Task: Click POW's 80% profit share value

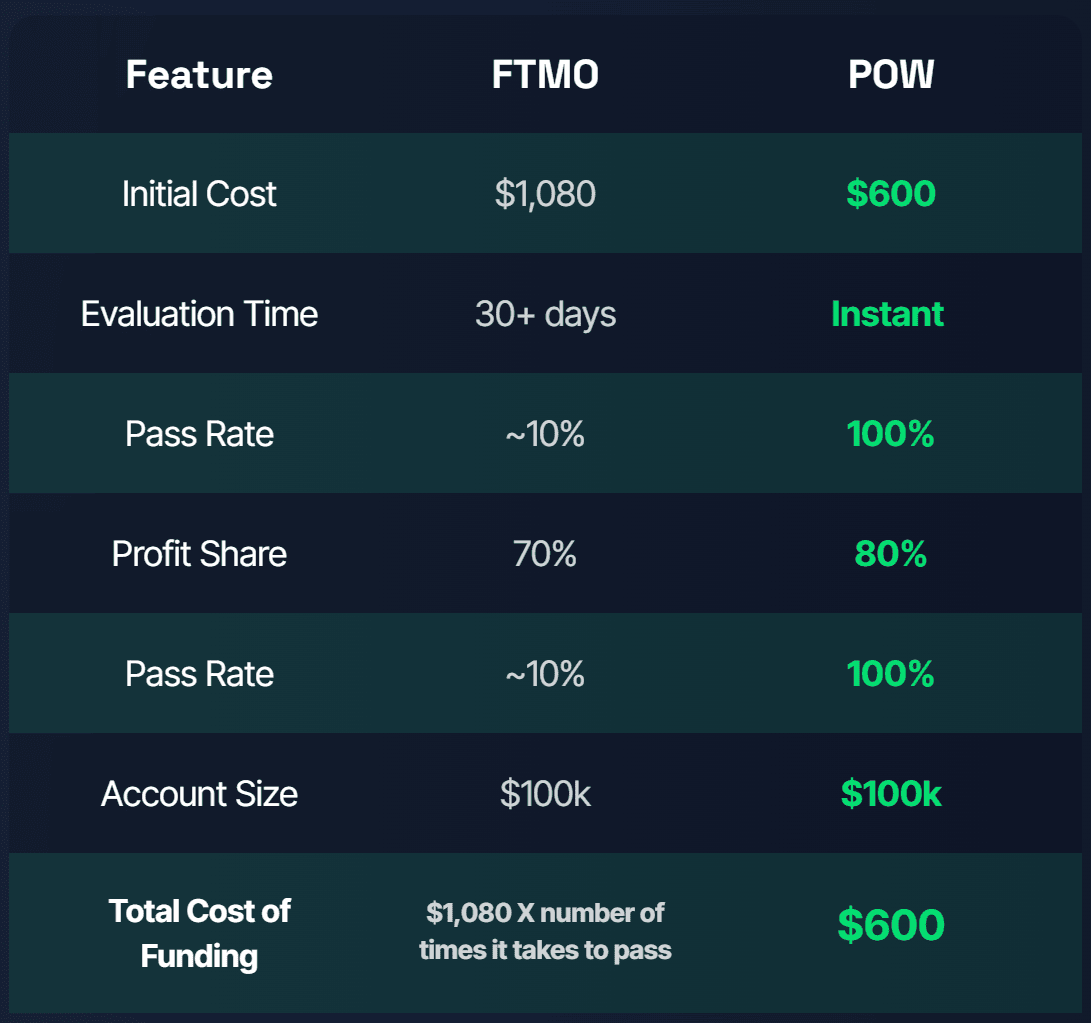Action: tap(891, 554)
